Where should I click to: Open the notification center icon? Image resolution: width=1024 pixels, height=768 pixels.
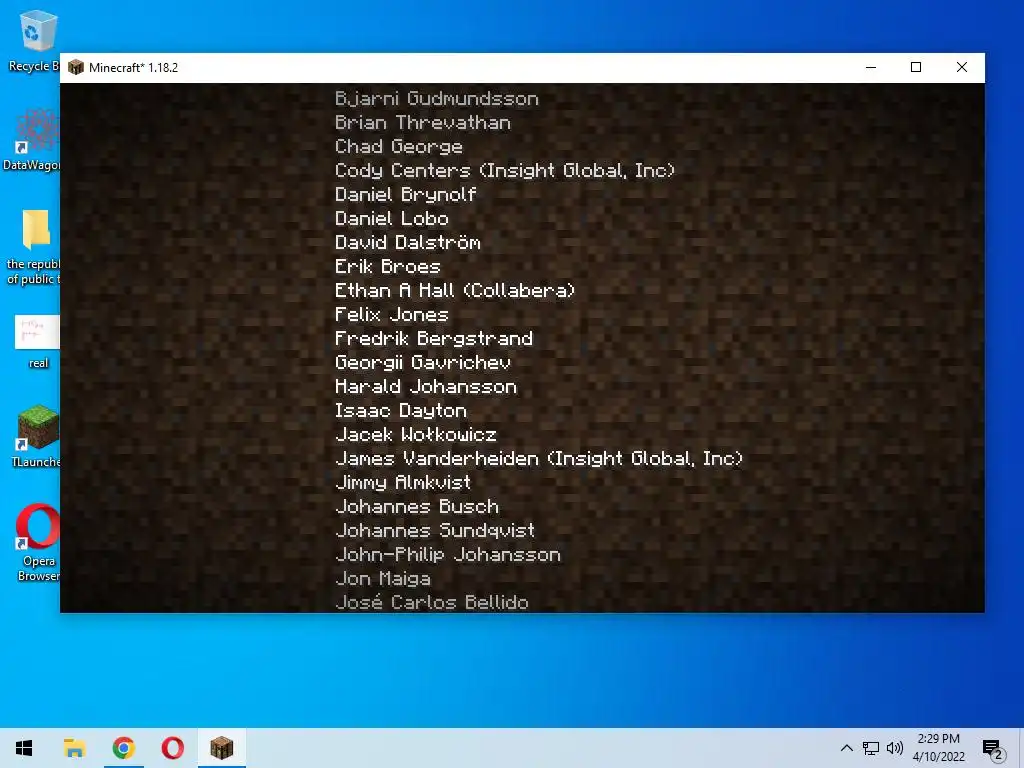993,749
